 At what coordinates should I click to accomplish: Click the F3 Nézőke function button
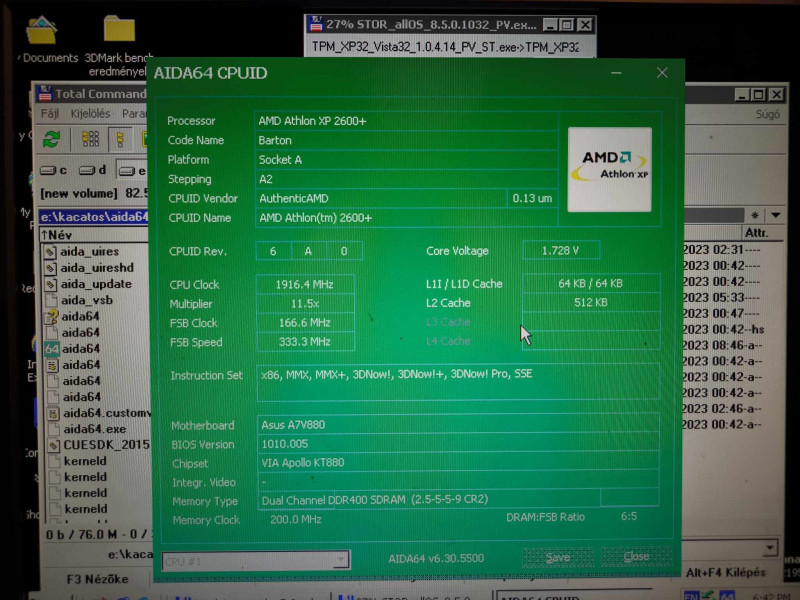(97, 579)
